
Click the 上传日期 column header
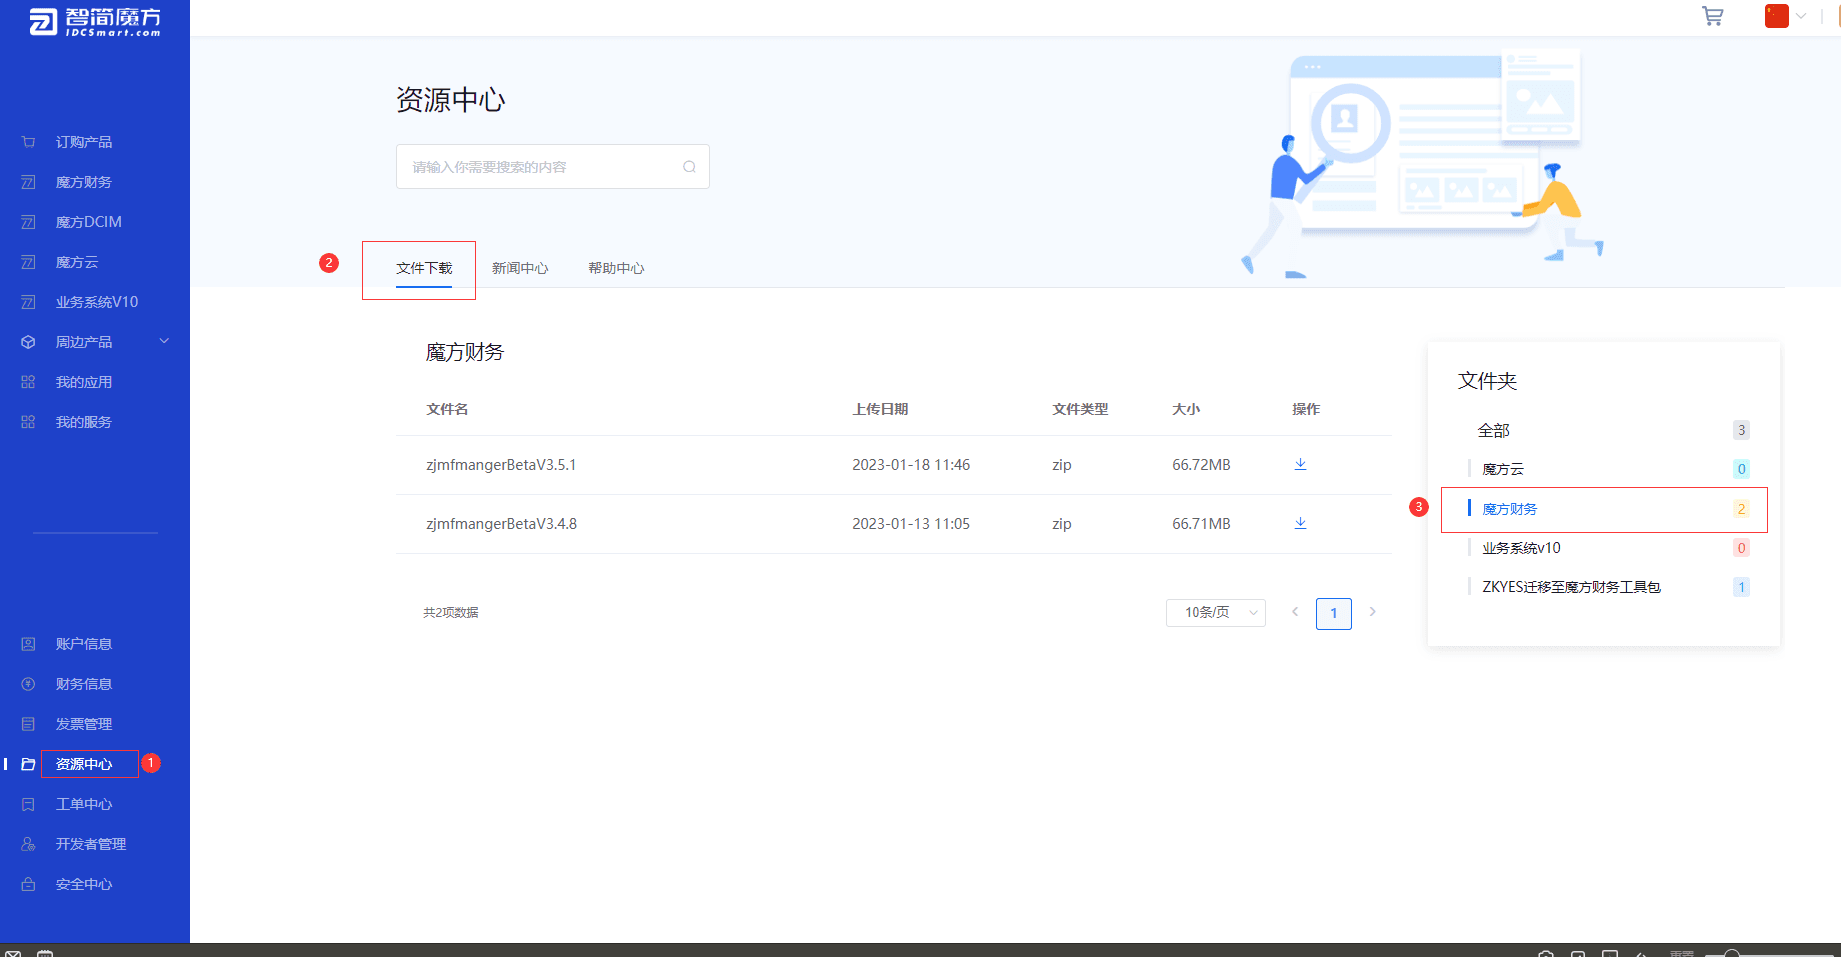880,409
